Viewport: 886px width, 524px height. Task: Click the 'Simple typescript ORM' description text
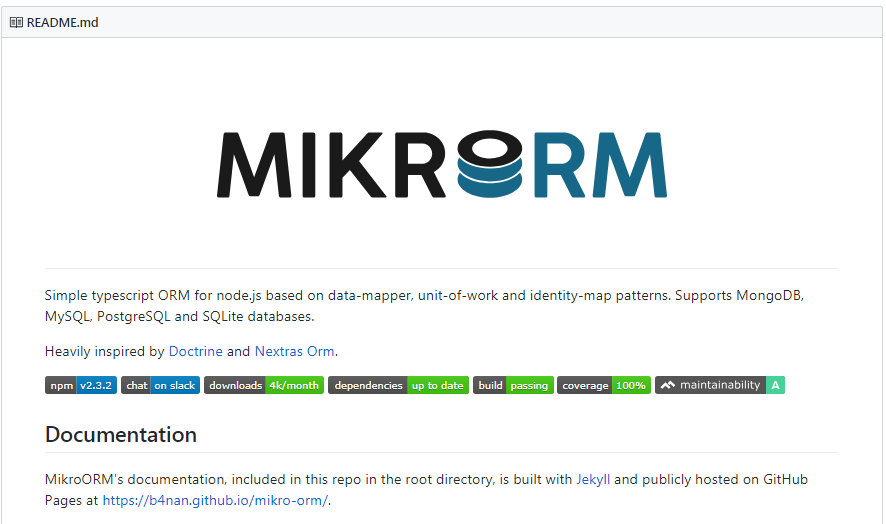424,306
